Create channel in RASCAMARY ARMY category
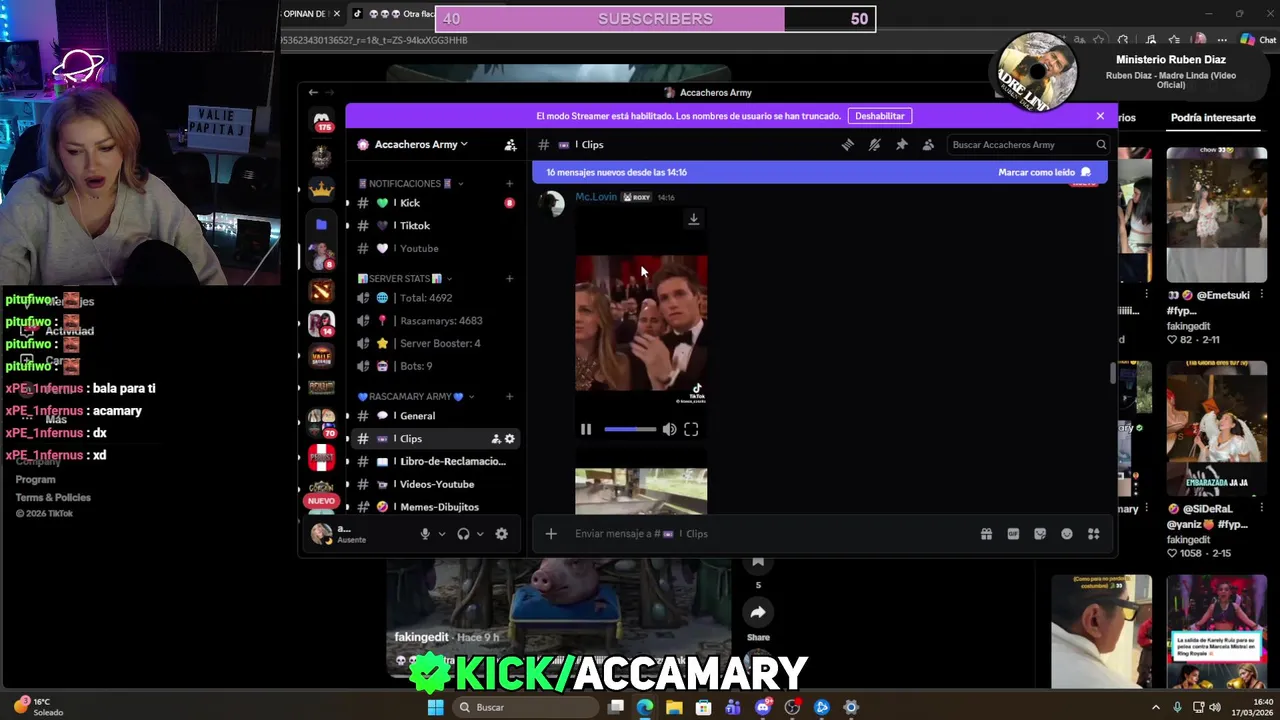Image resolution: width=1280 pixels, height=720 pixels. [x=509, y=397]
